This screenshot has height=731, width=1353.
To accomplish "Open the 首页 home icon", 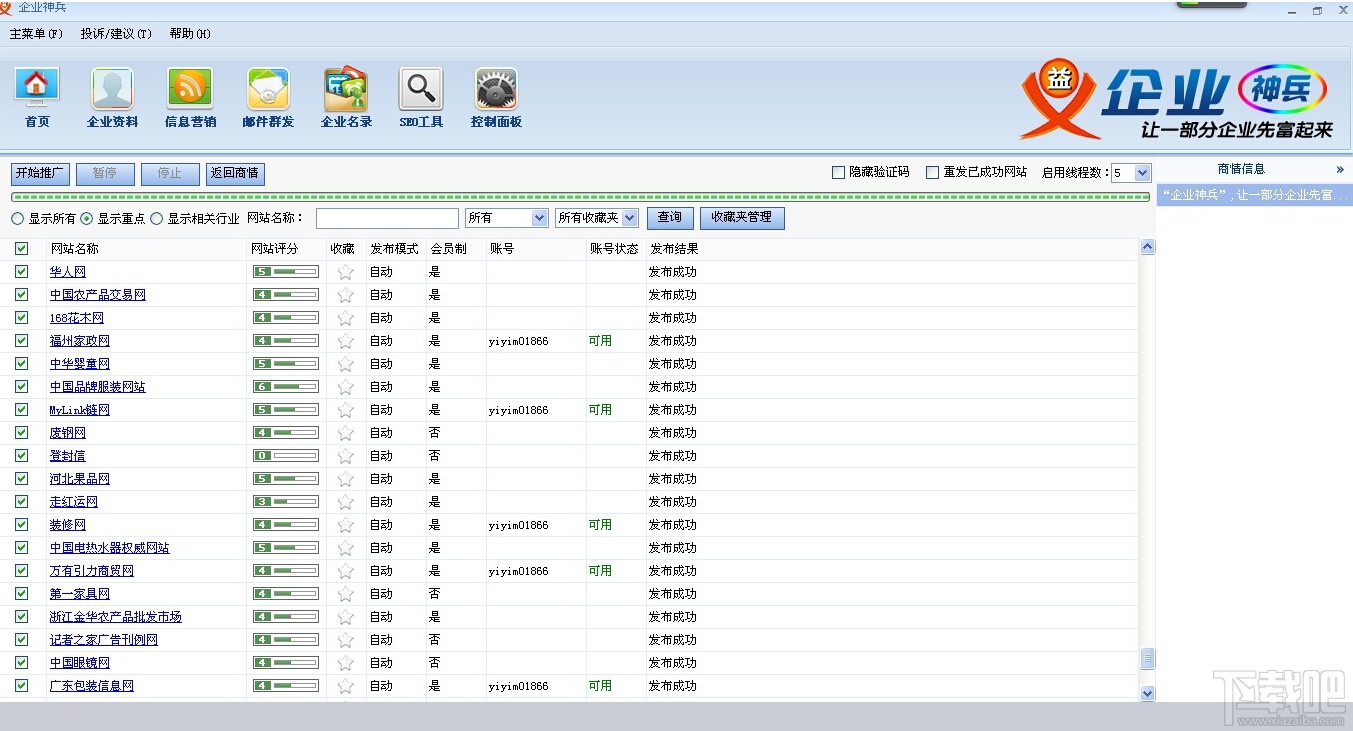I will point(37,98).
